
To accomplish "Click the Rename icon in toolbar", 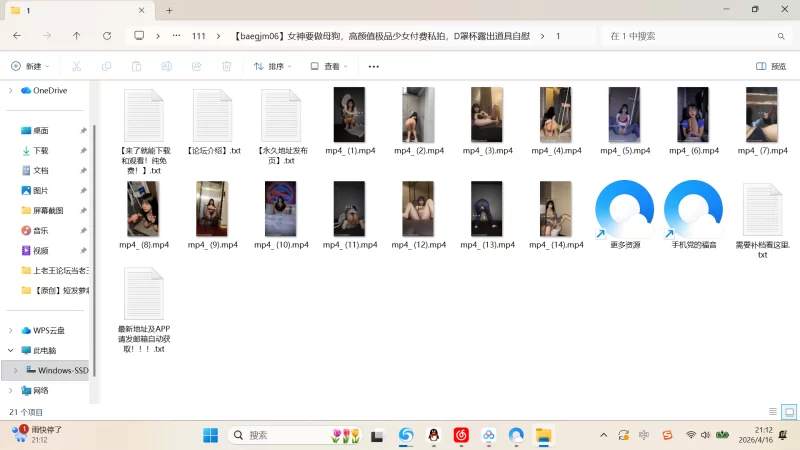I will click(166, 66).
